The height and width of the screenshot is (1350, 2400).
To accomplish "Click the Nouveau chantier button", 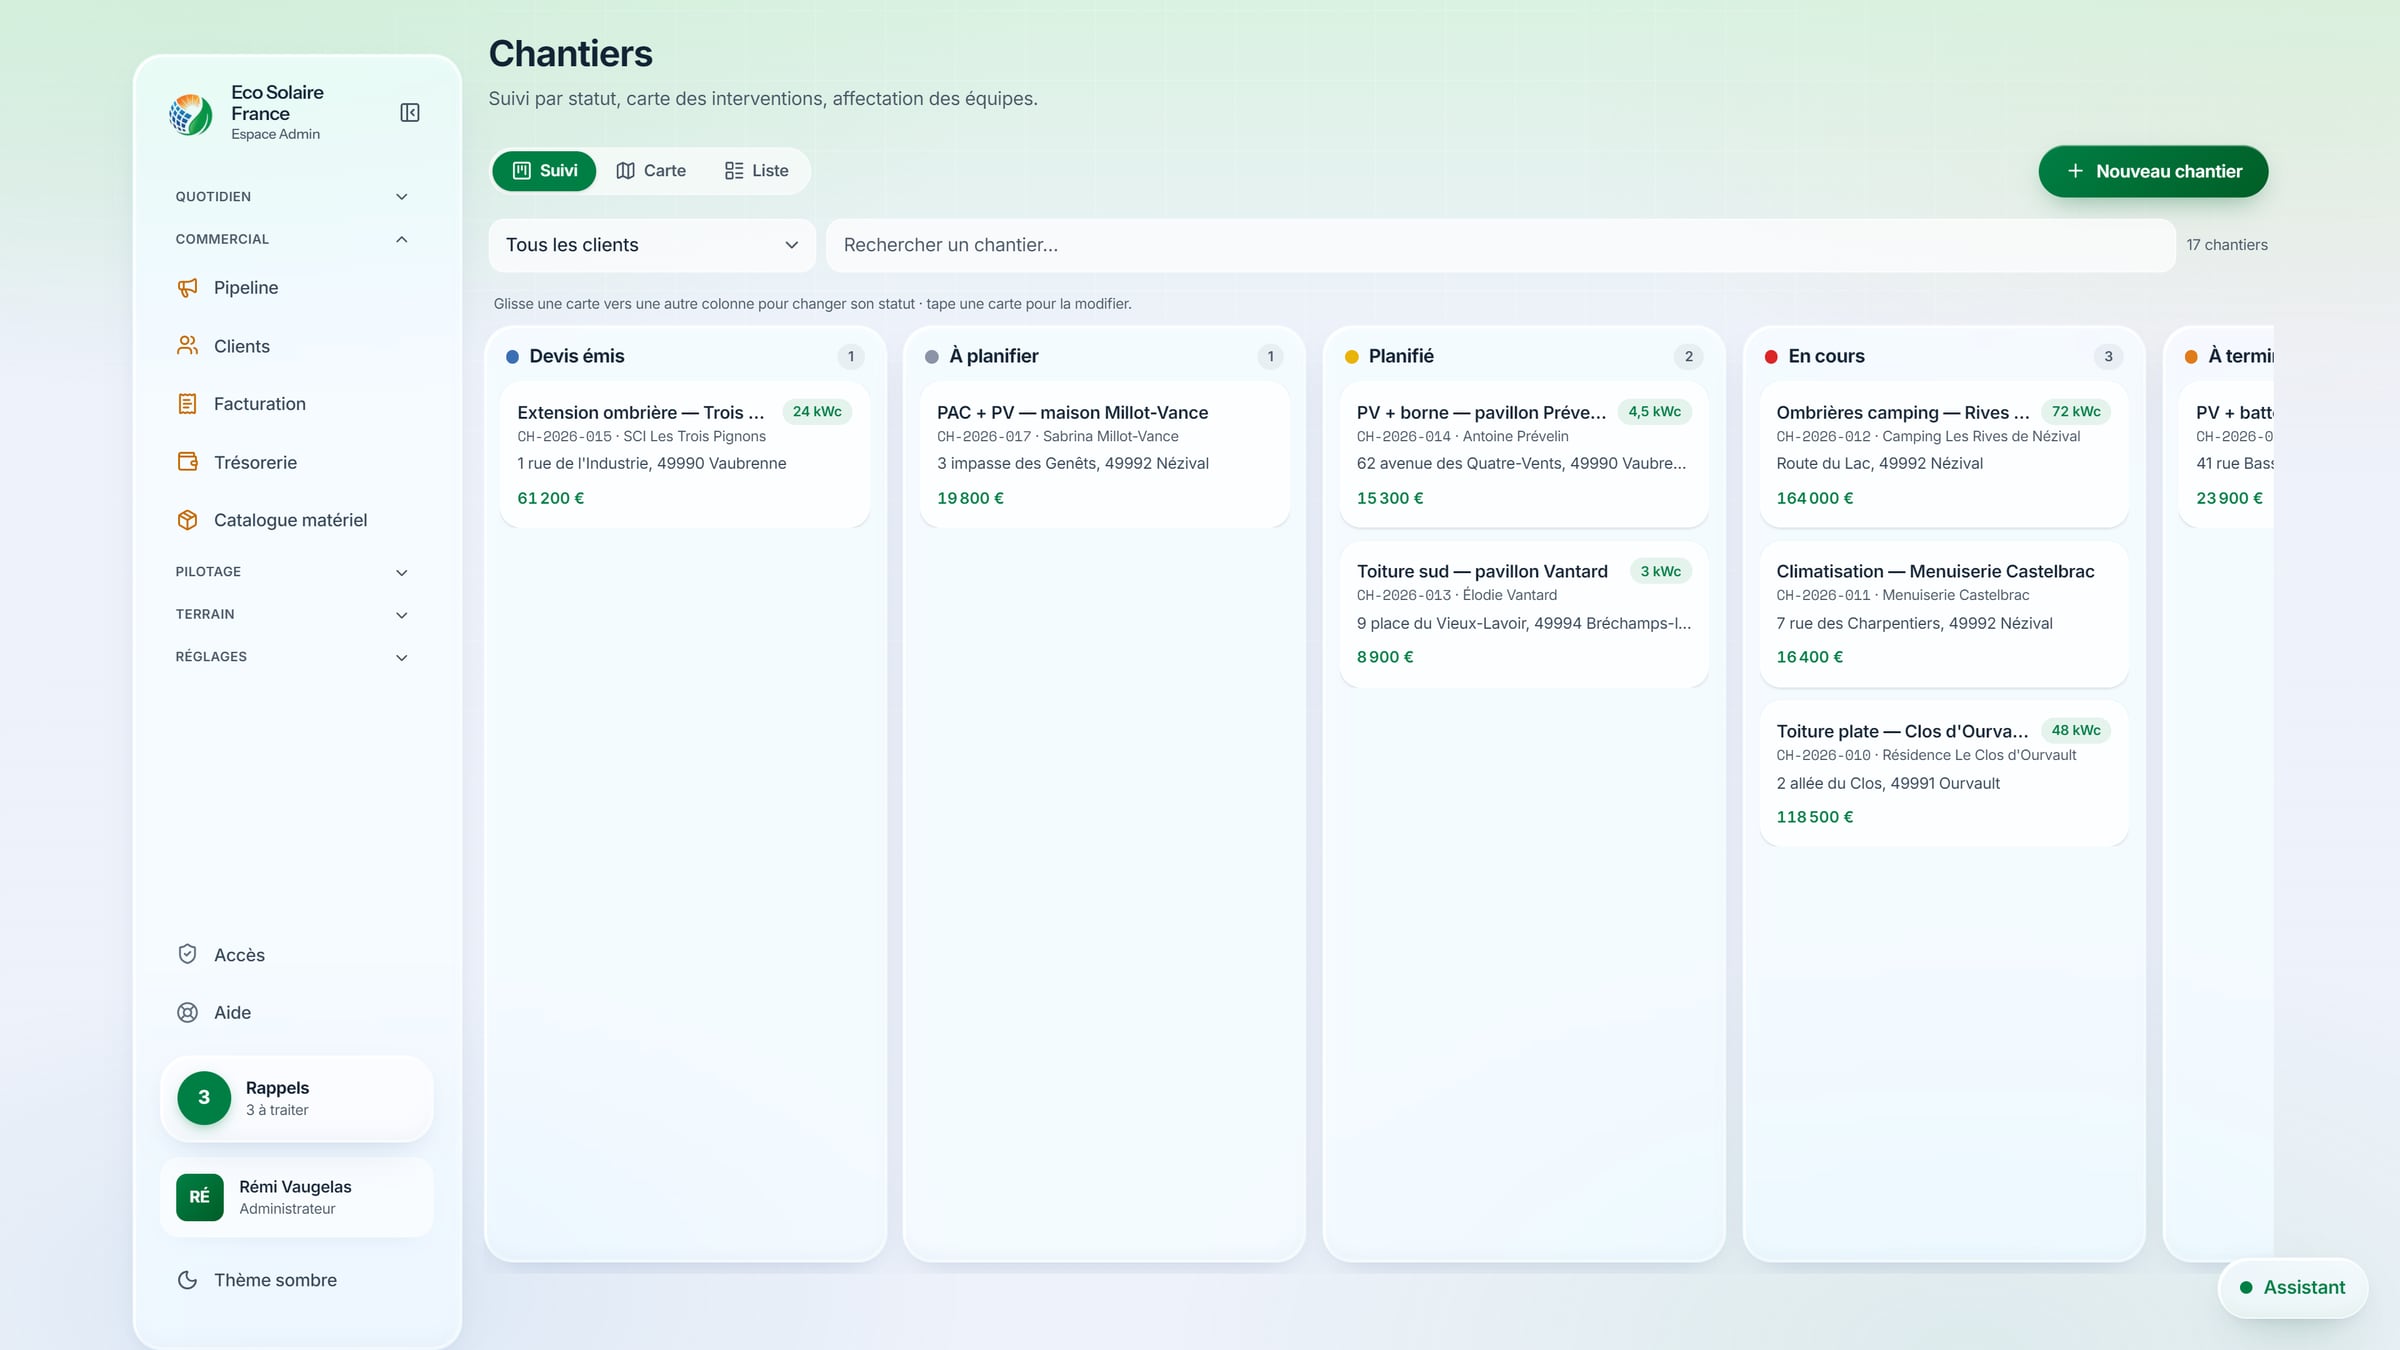I will (2153, 171).
